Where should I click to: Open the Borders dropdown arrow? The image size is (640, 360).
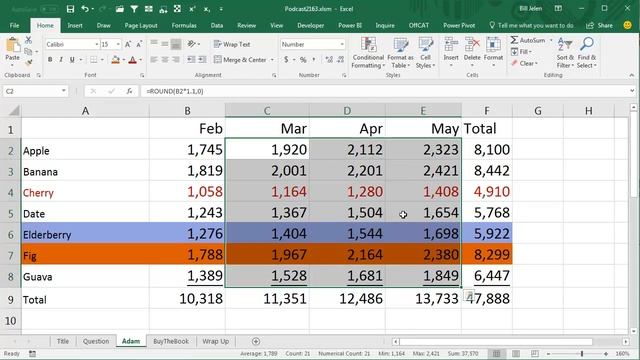[x=102, y=60]
